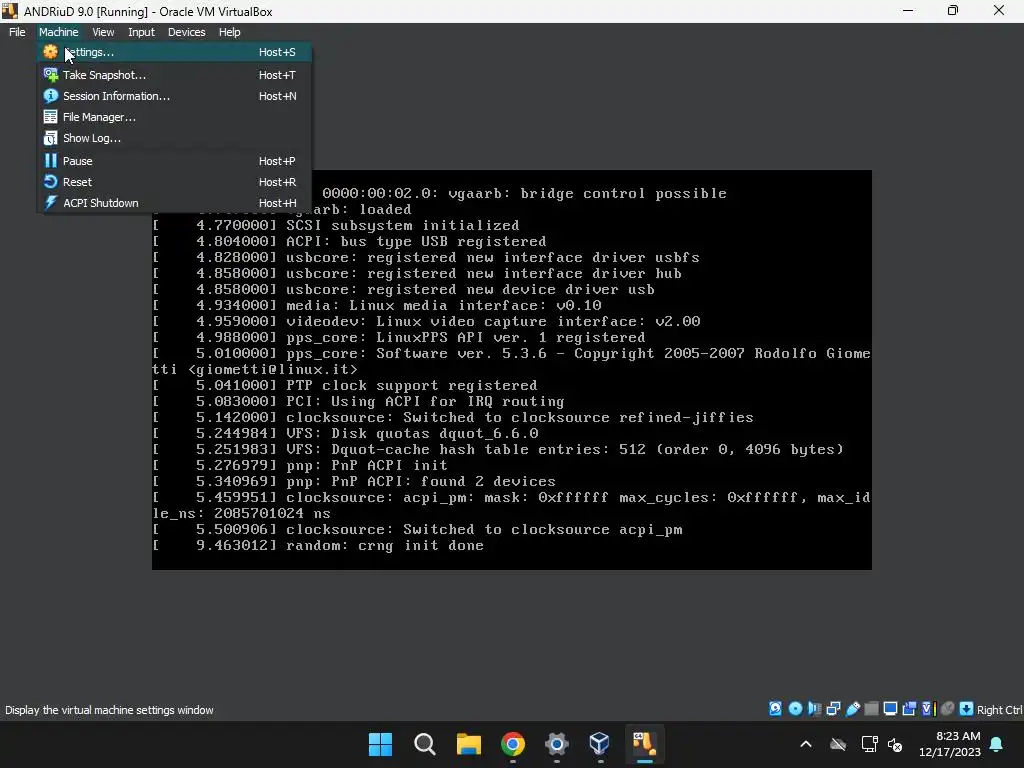Open notifications bell icon
Viewport: 1024px width, 768px height.
click(x=997, y=744)
